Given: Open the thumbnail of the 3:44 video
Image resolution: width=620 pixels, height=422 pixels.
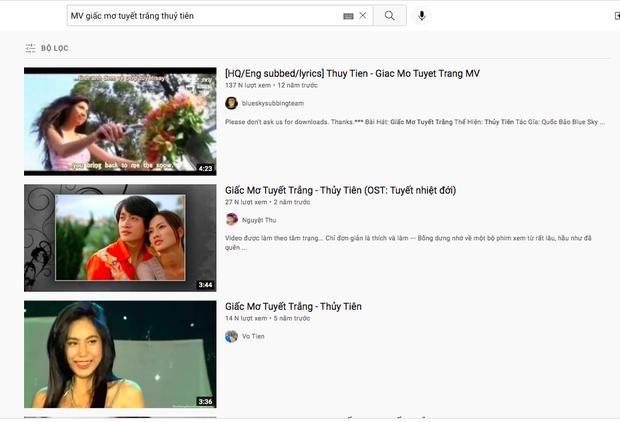Looking at the screenshot, I should click(x=120, y=238).
